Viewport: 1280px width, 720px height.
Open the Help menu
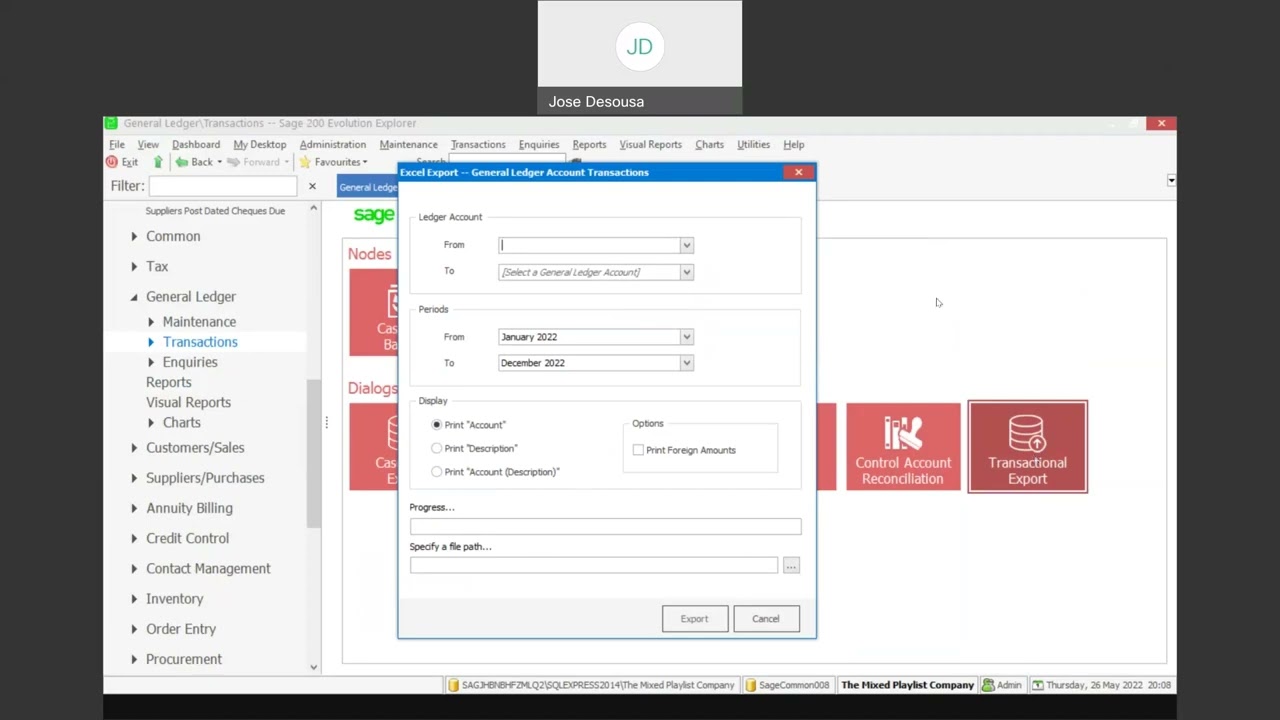point(794,144)
